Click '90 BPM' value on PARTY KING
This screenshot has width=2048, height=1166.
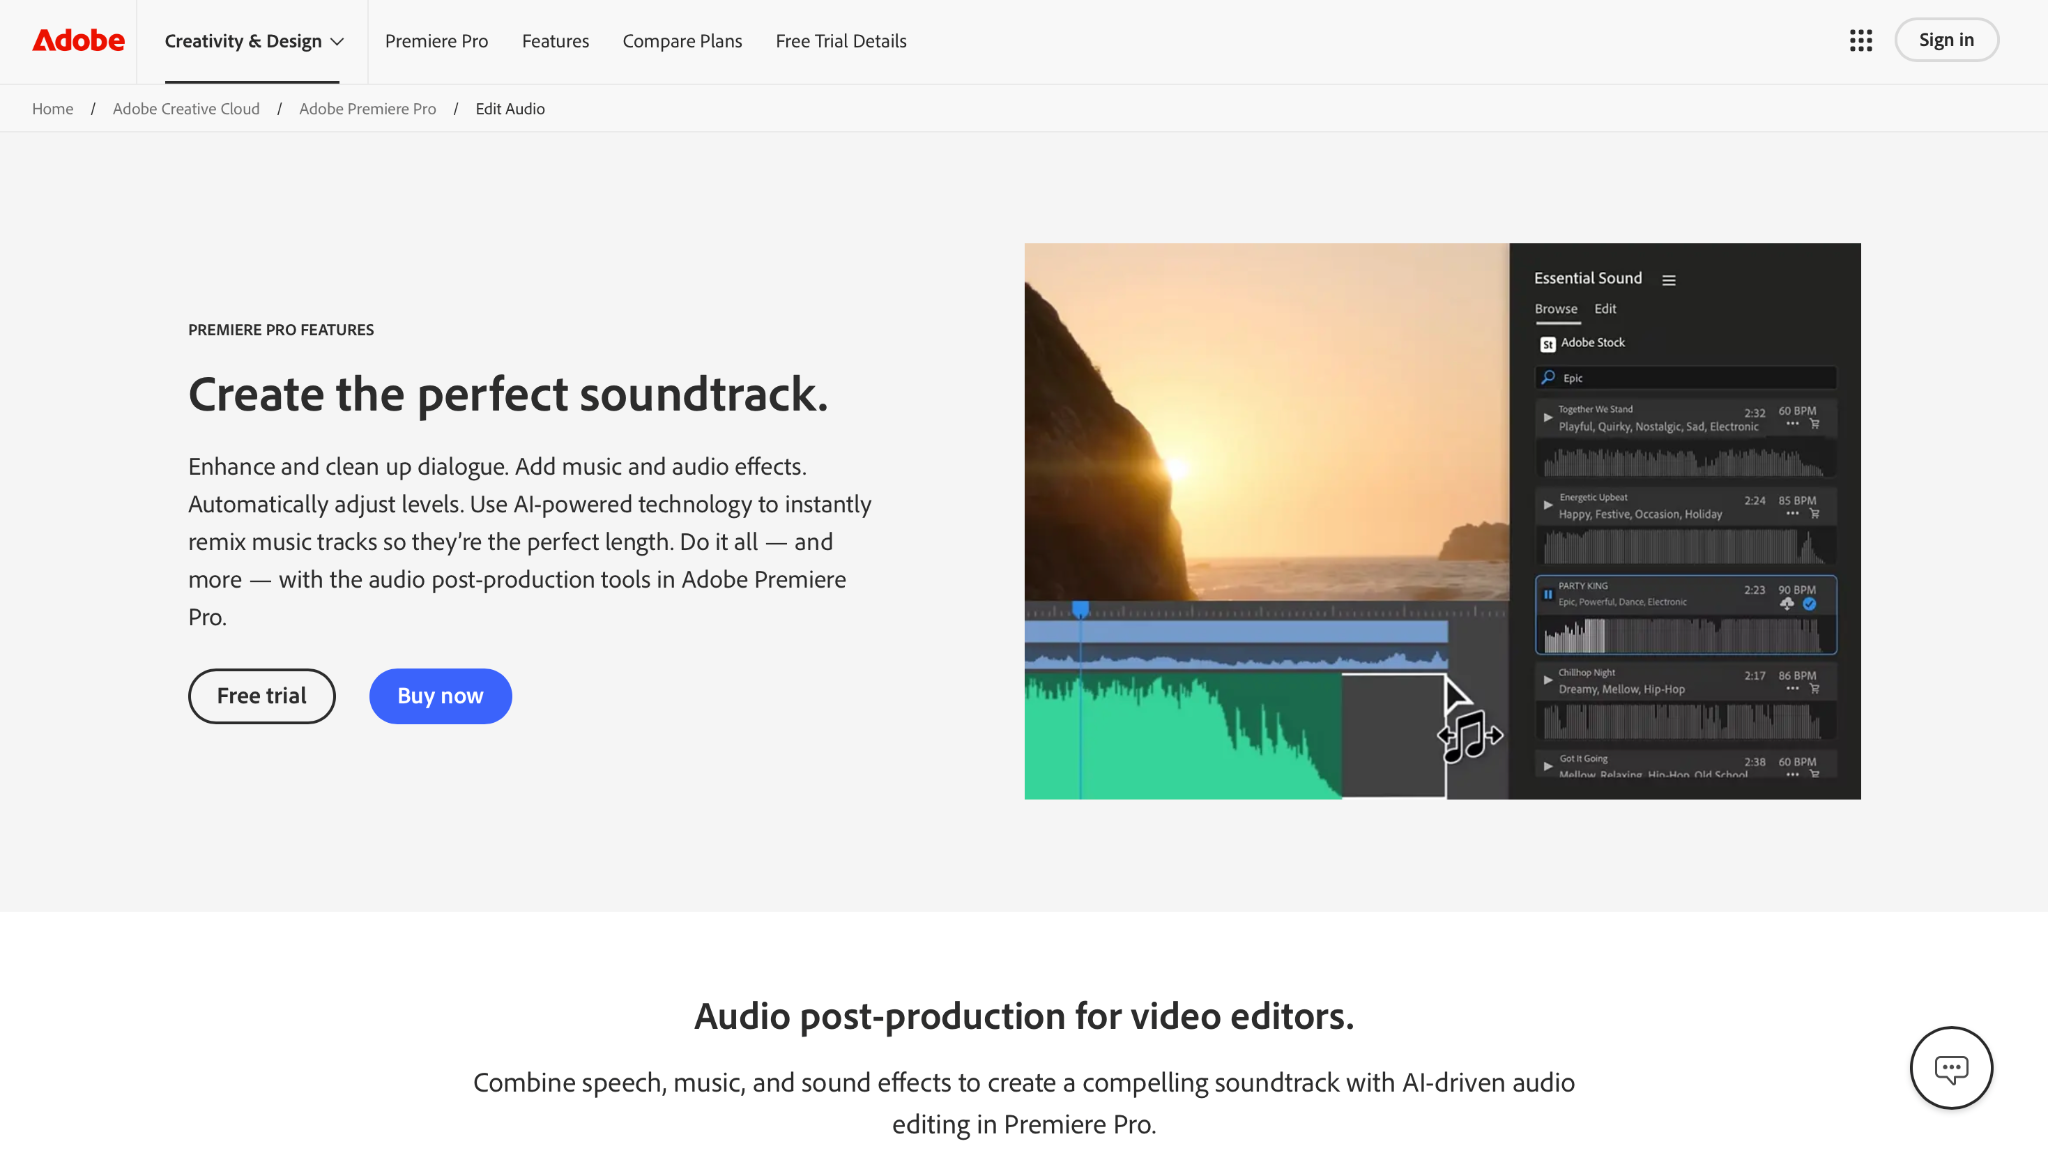coord(1797,590)
